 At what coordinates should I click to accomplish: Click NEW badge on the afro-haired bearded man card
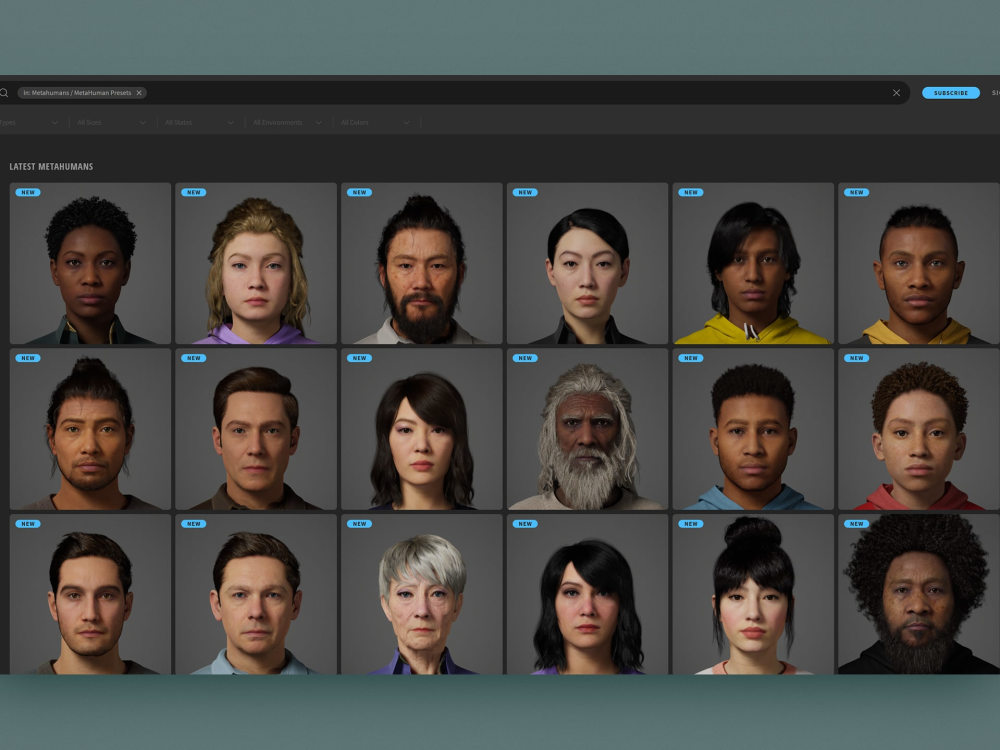pos(857,524)
